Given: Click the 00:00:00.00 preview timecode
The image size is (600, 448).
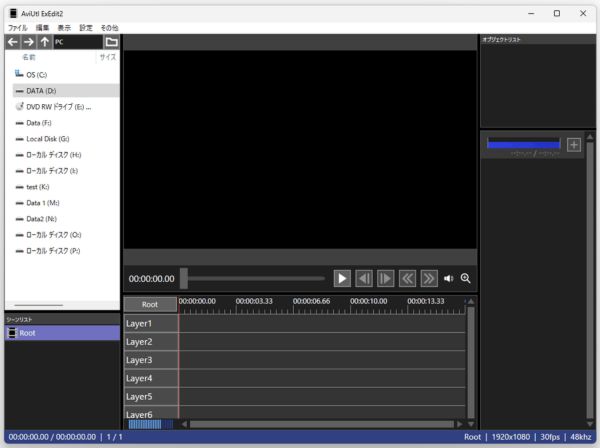Looking at the screenshot, I should click(x=152, y=279).
